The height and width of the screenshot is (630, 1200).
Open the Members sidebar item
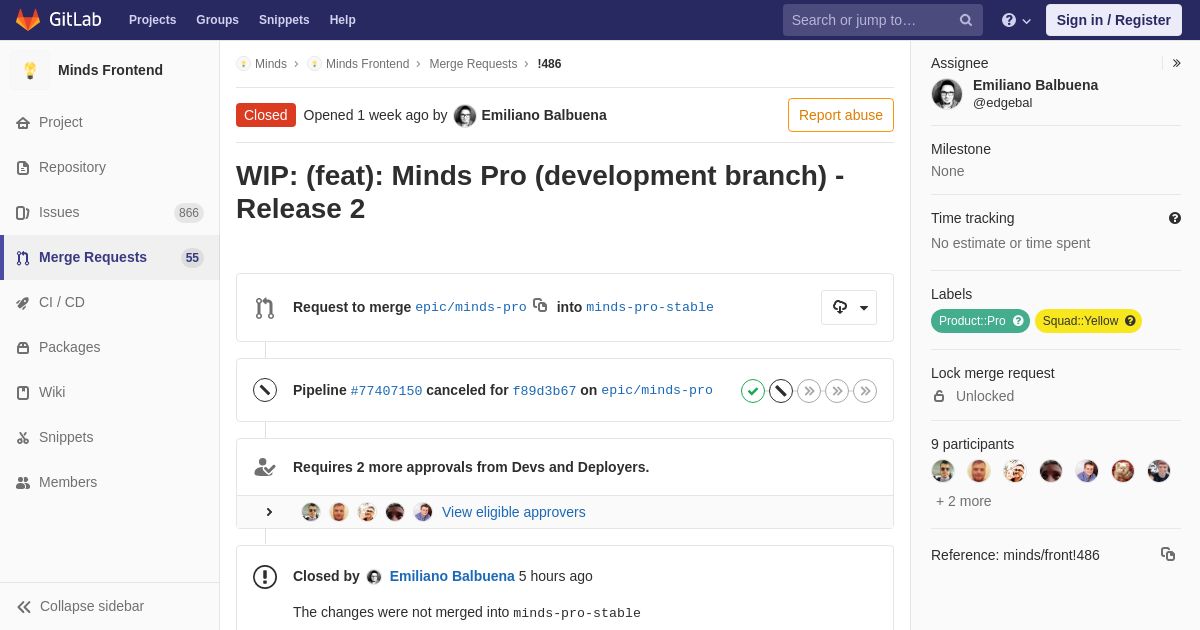pyautogui.click(x=110, y=482)
